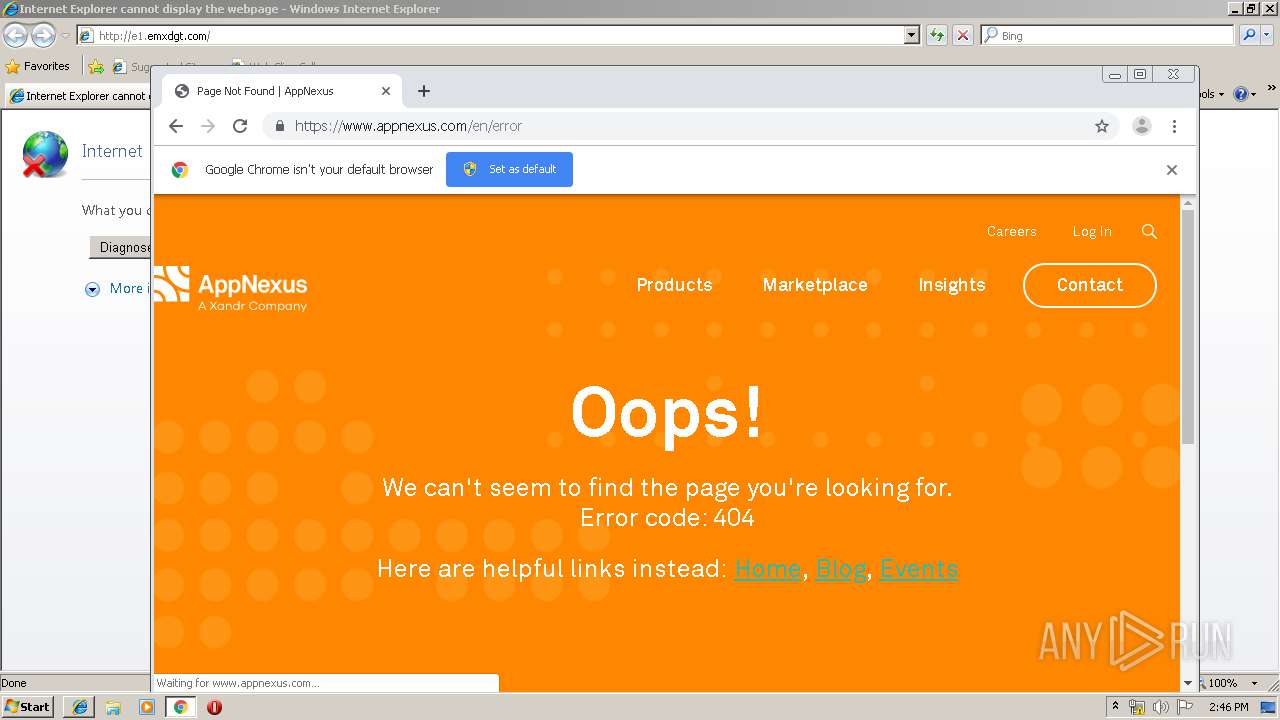Follow the Events helpful link
Viewport: 1280px width, 720px height.
(919, 569)
